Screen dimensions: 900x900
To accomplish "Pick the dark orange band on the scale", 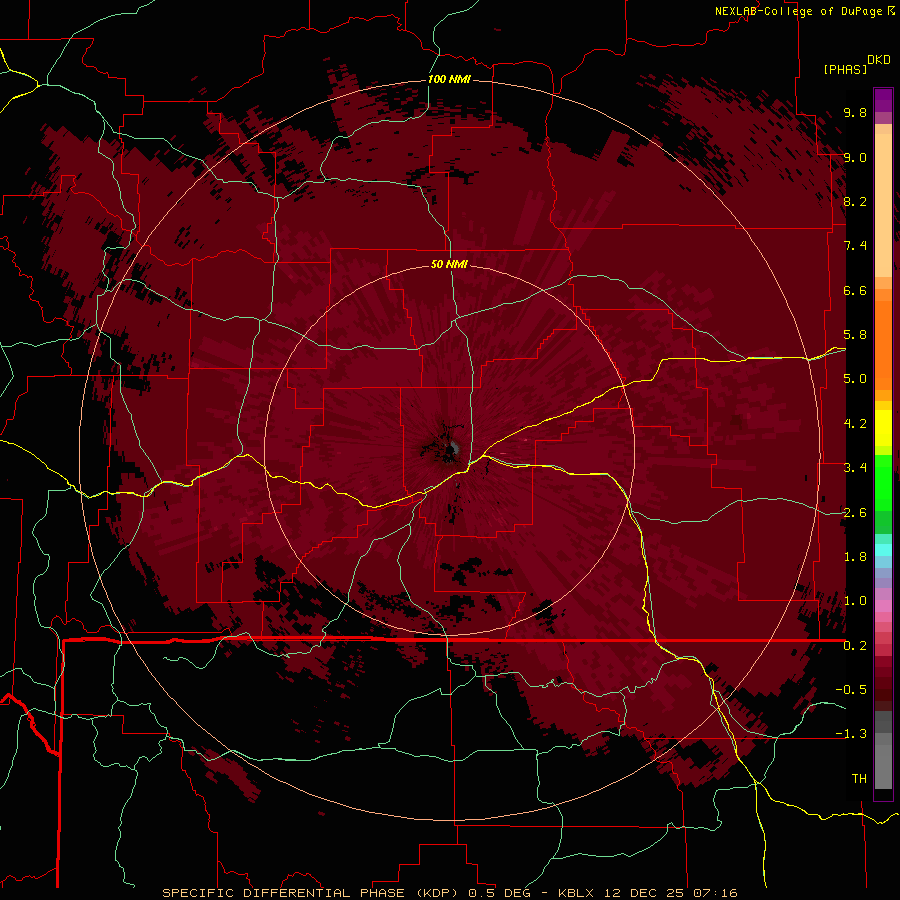I will click(883, 344).
